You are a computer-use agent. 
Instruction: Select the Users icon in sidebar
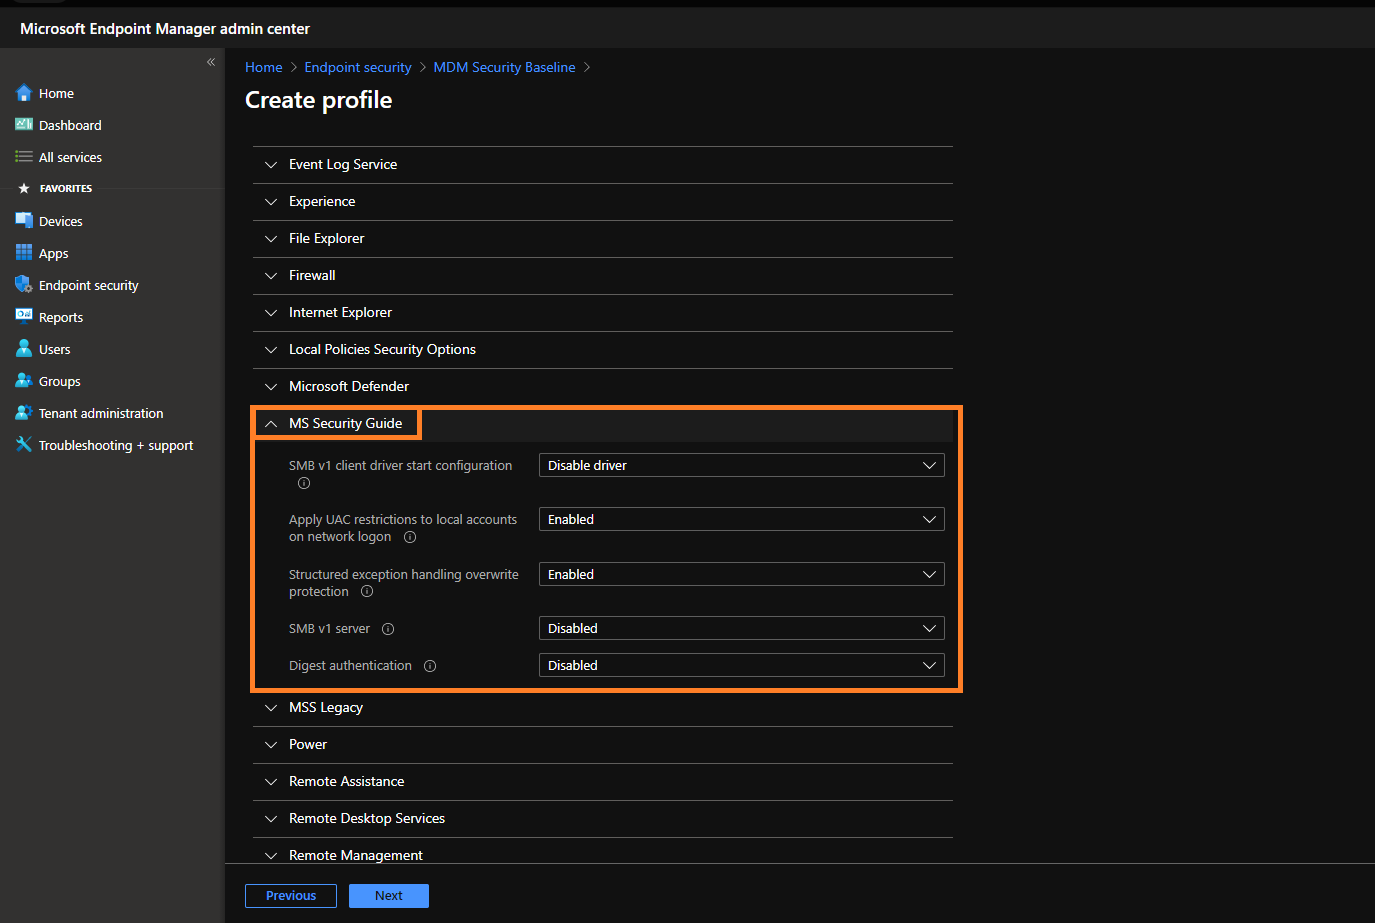coord(24,349)
